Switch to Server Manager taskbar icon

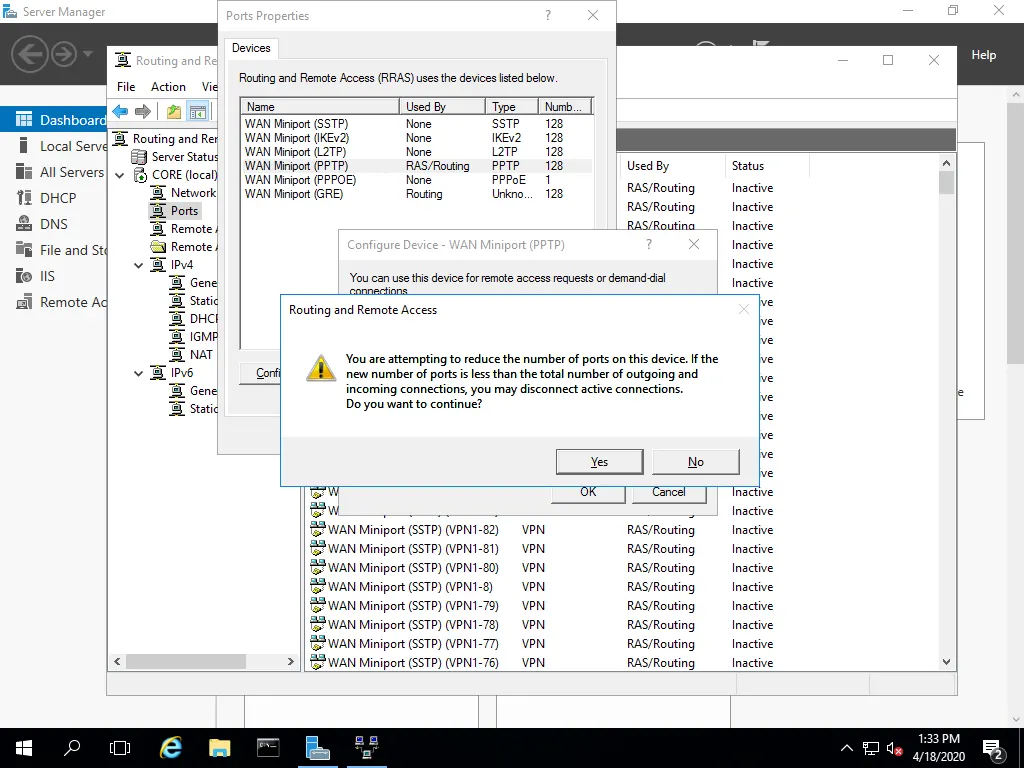click(x=317, y=748)
